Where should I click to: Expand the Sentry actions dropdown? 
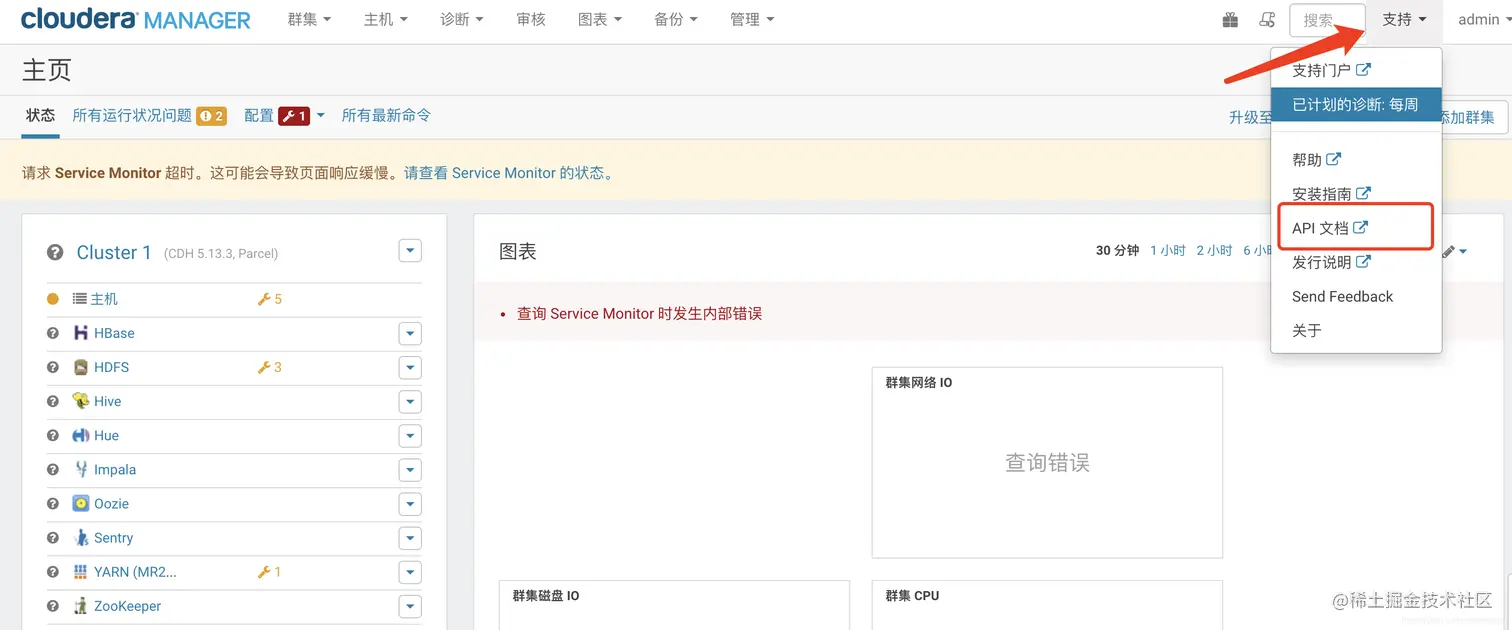tap(410, 538)
